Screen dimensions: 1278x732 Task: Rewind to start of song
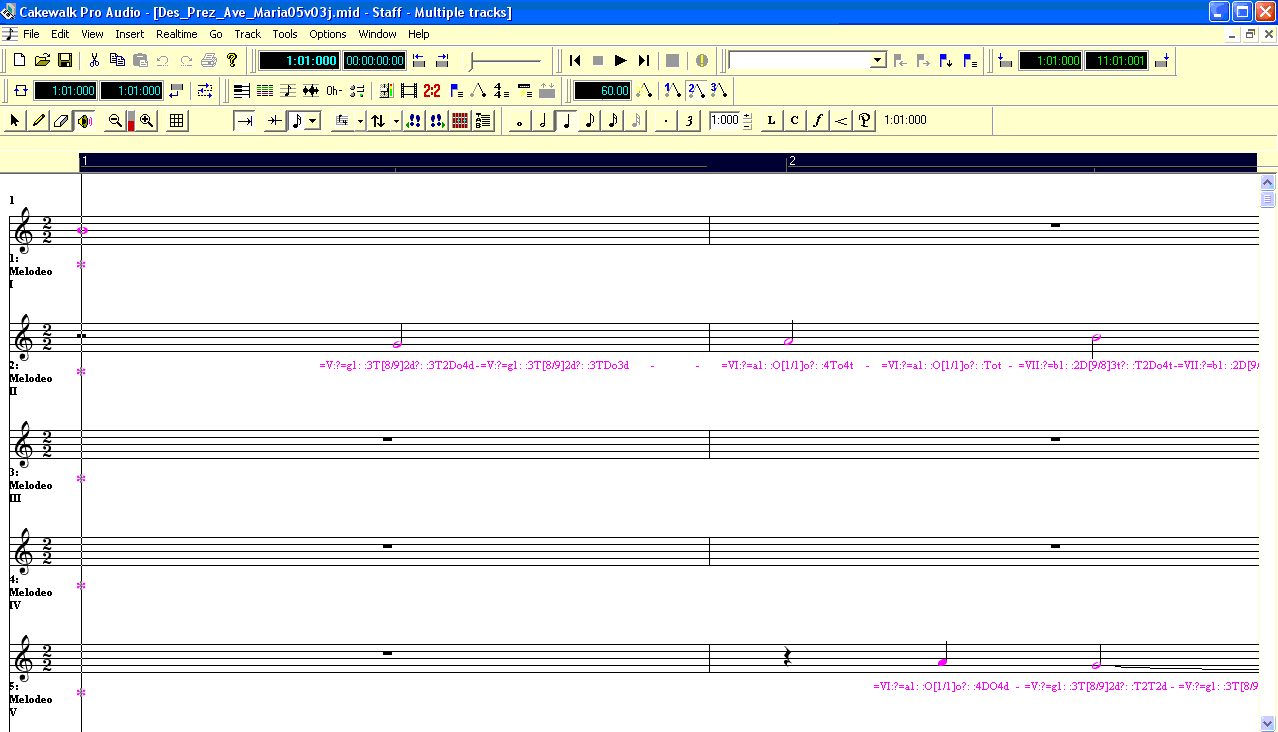(575, 60)
